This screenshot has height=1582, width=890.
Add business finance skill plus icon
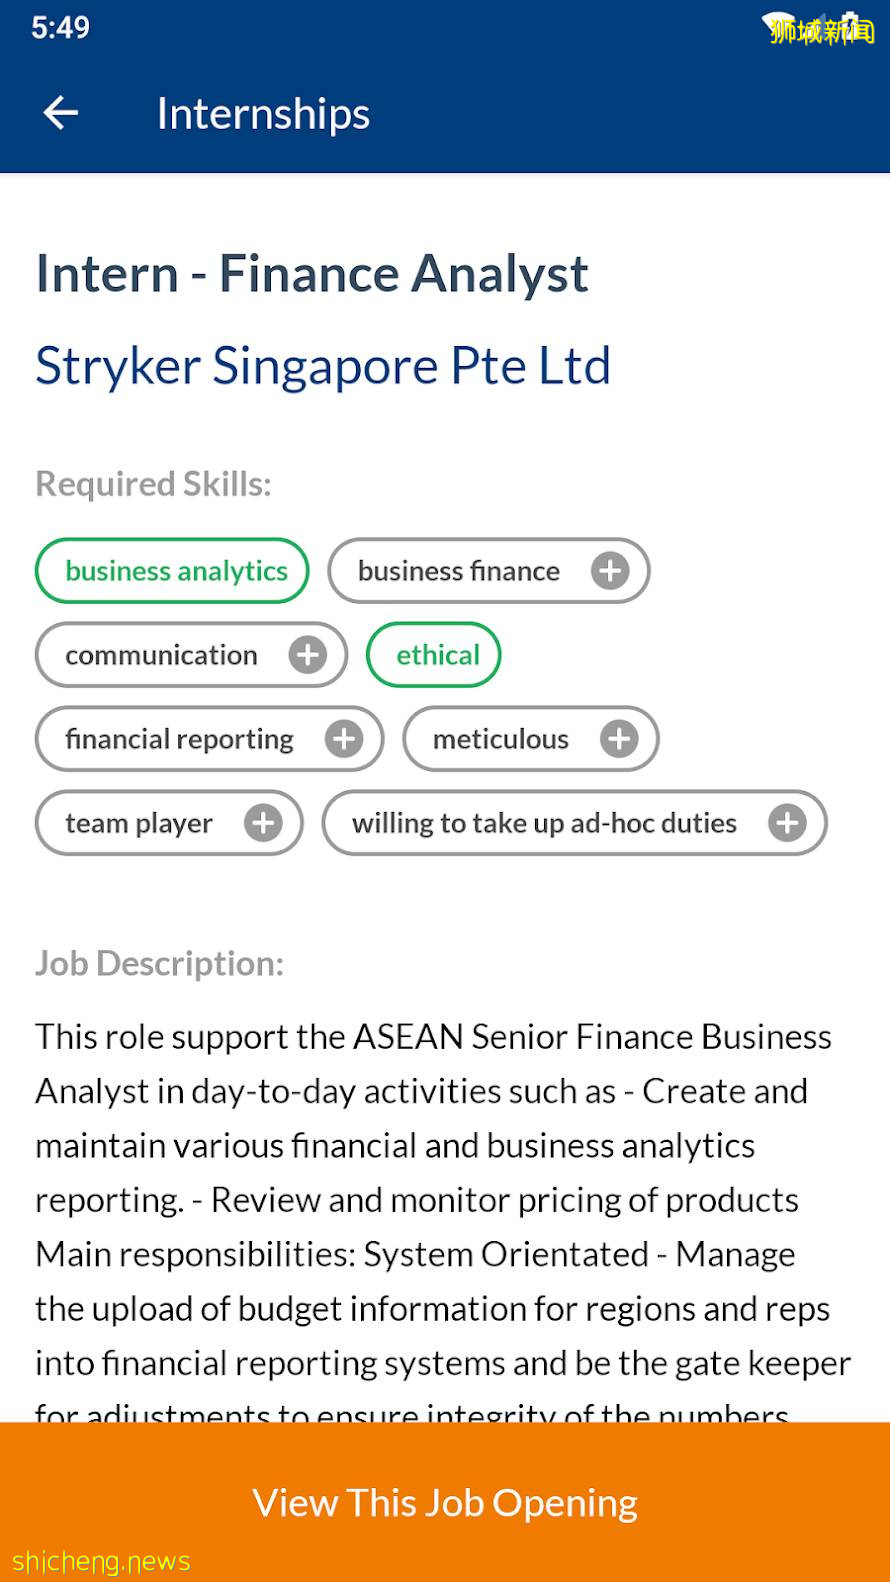pos(610,571)
